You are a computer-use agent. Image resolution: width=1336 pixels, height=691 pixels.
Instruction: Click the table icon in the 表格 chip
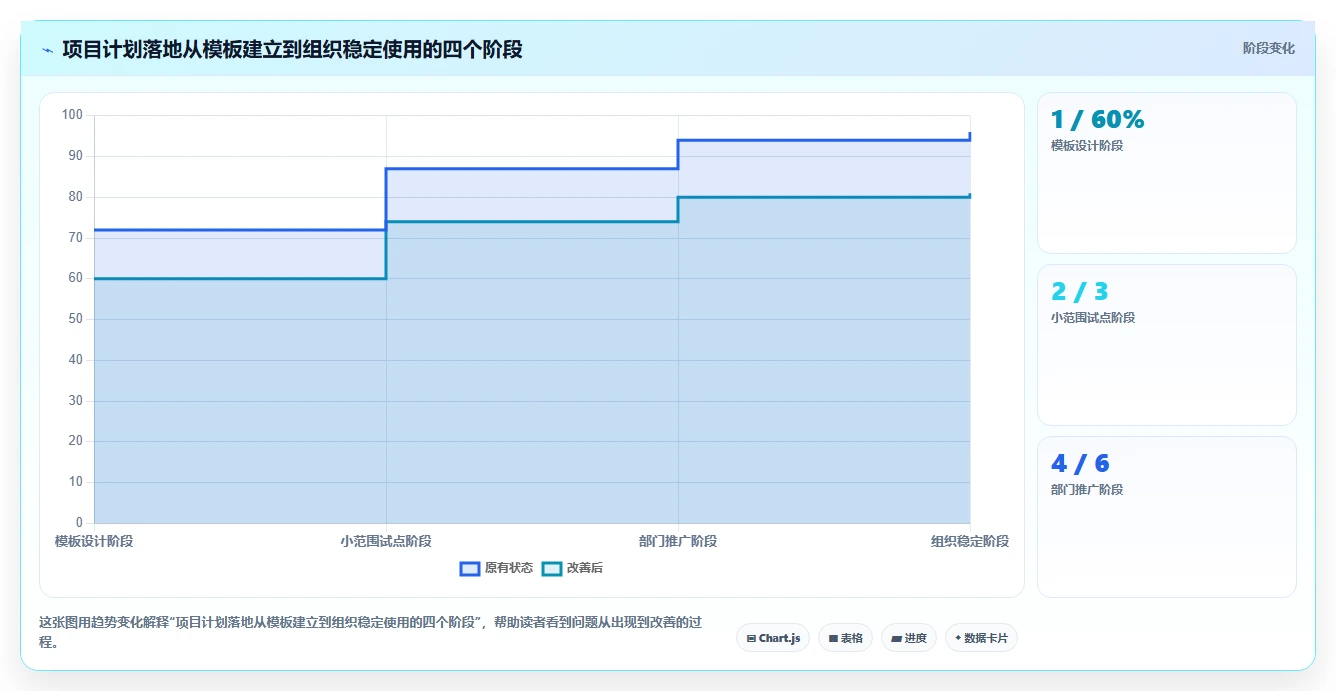point(833,638)
